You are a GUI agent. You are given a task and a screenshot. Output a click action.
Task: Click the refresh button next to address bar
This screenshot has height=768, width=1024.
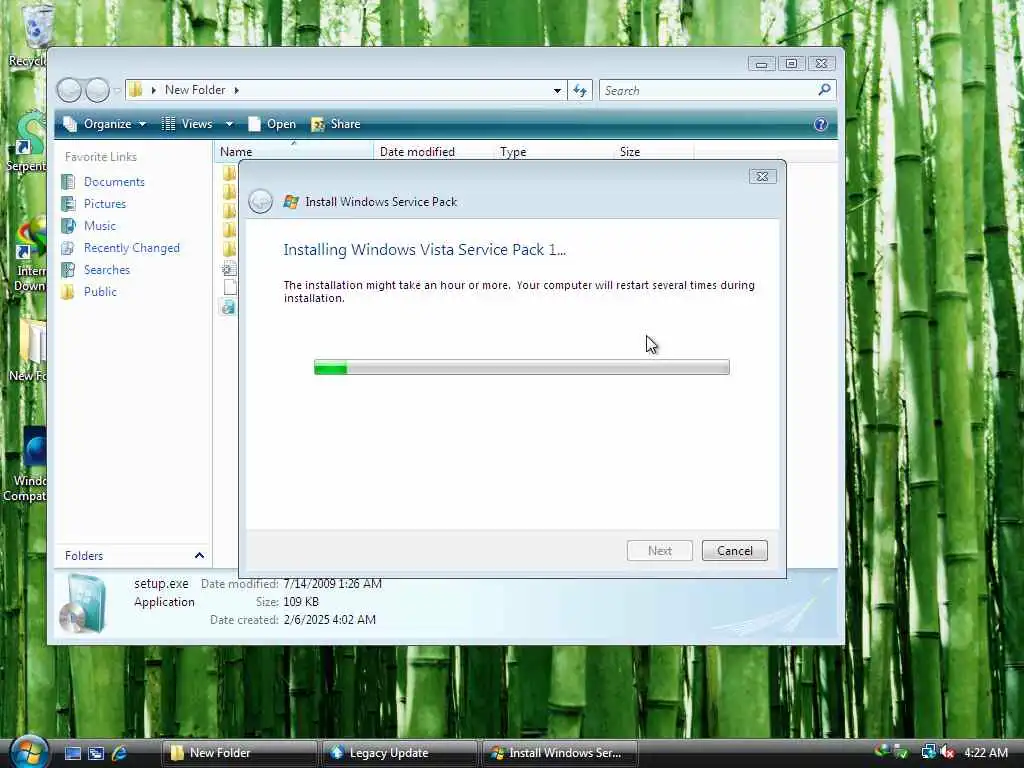tap(580, 90)
